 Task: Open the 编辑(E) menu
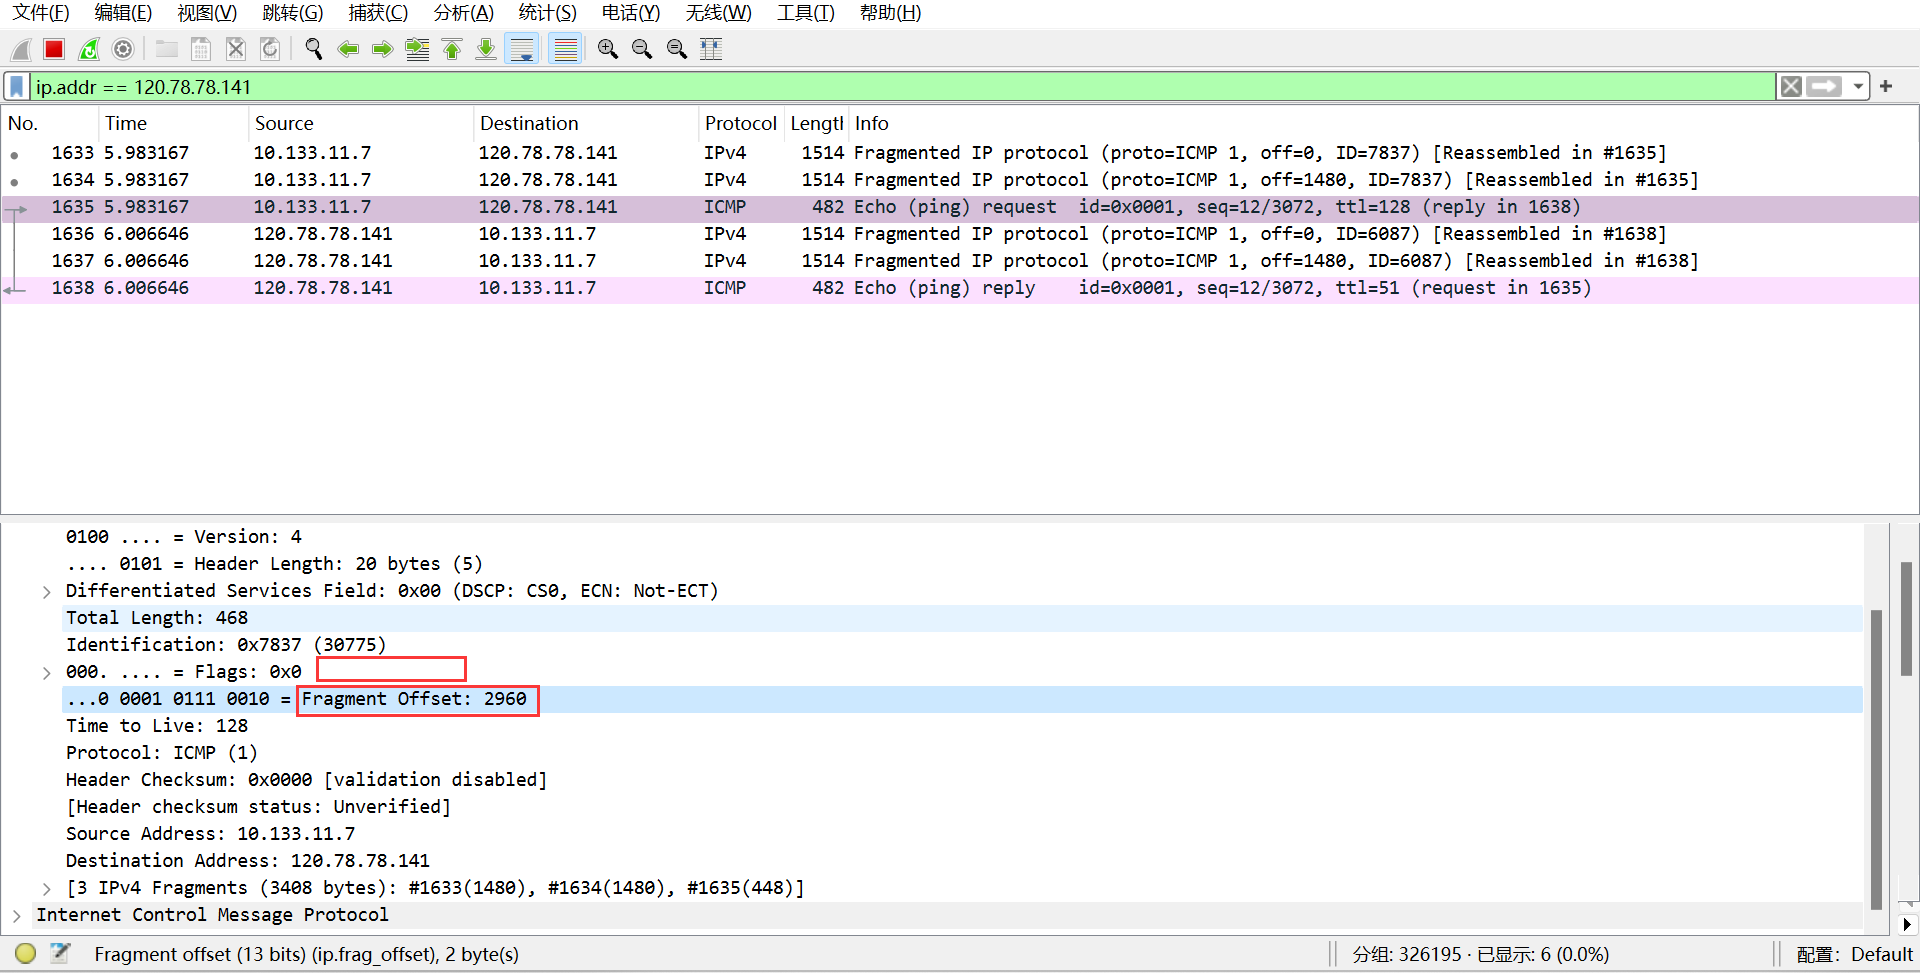pos(123,13)
